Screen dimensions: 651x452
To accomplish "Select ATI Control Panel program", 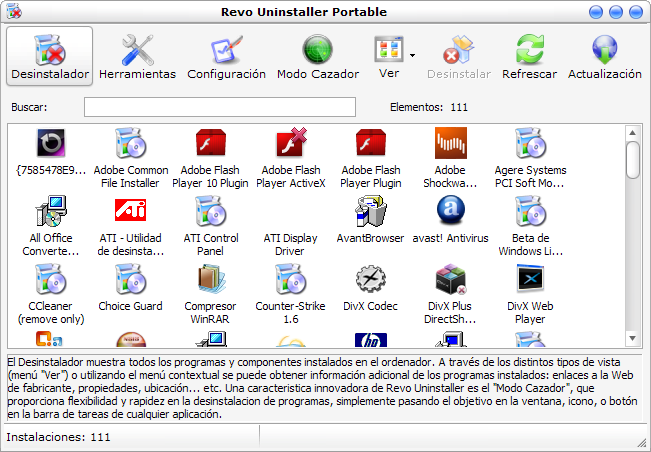I will coord(210,213).
